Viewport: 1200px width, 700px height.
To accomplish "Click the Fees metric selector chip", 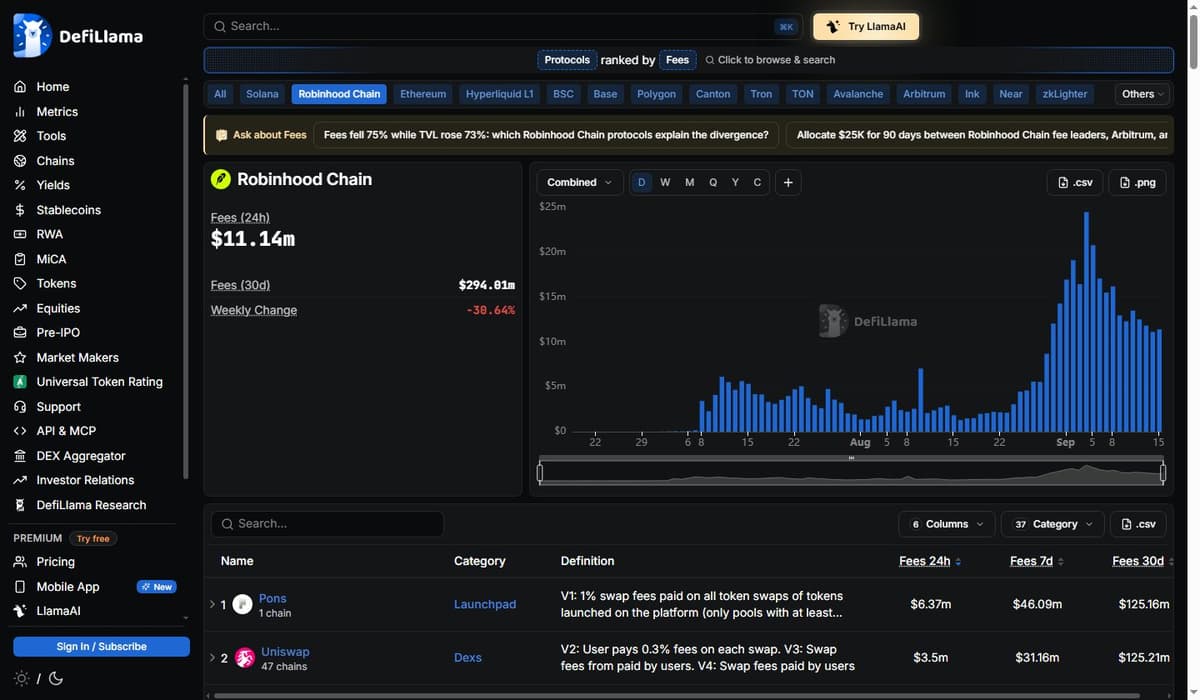I will [x=677, y=60].
